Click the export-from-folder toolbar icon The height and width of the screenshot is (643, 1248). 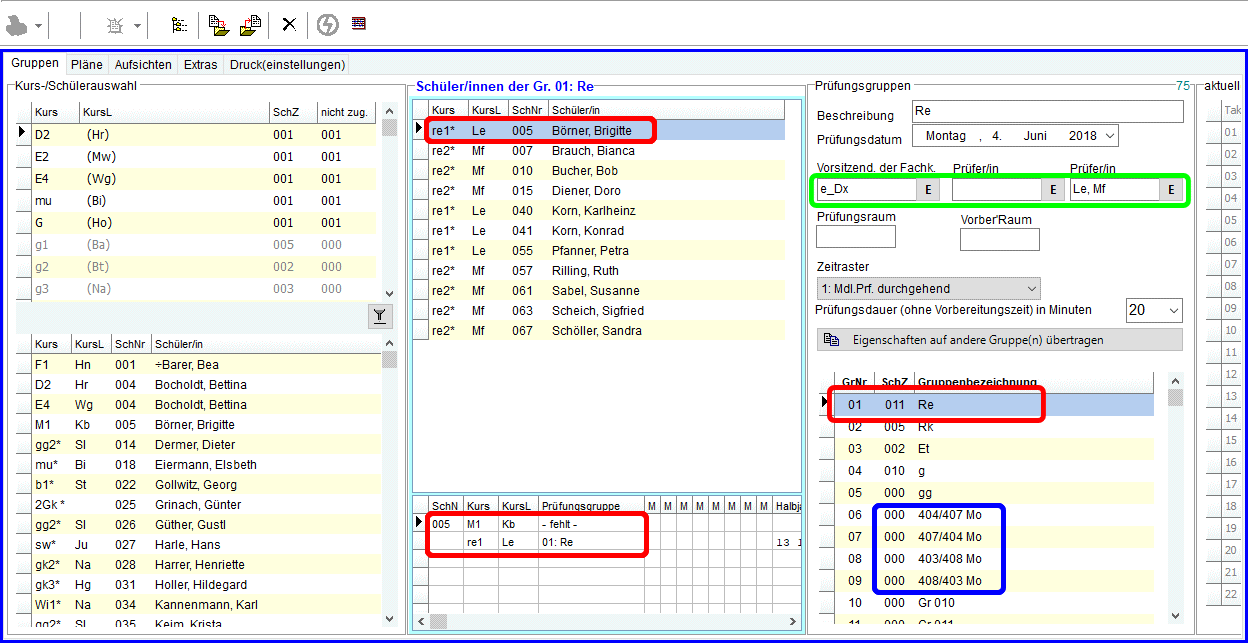pos(250,25)
